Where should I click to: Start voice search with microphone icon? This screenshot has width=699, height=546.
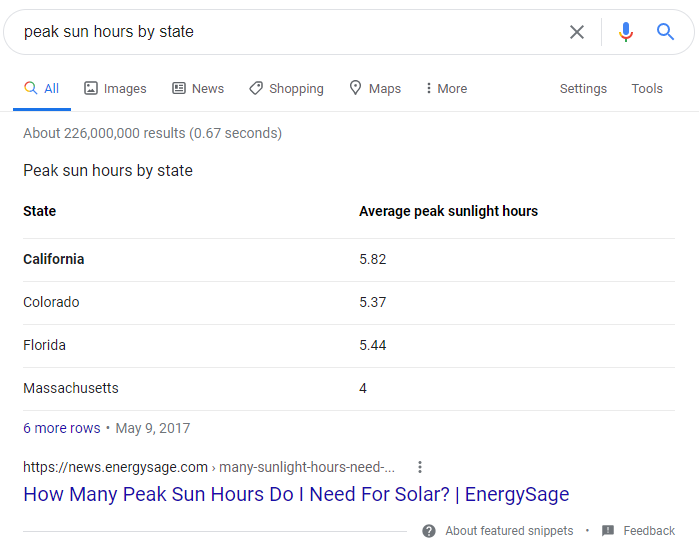point(626,32)
